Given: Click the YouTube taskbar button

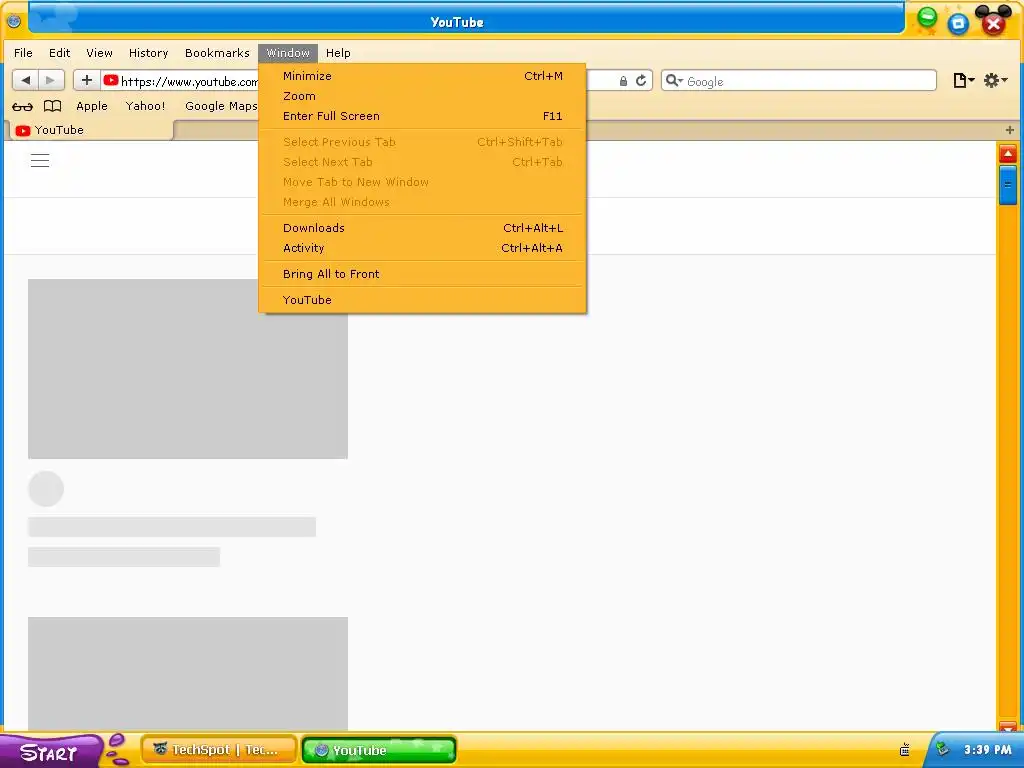Looking at the screenshot, I should point(379,750).
